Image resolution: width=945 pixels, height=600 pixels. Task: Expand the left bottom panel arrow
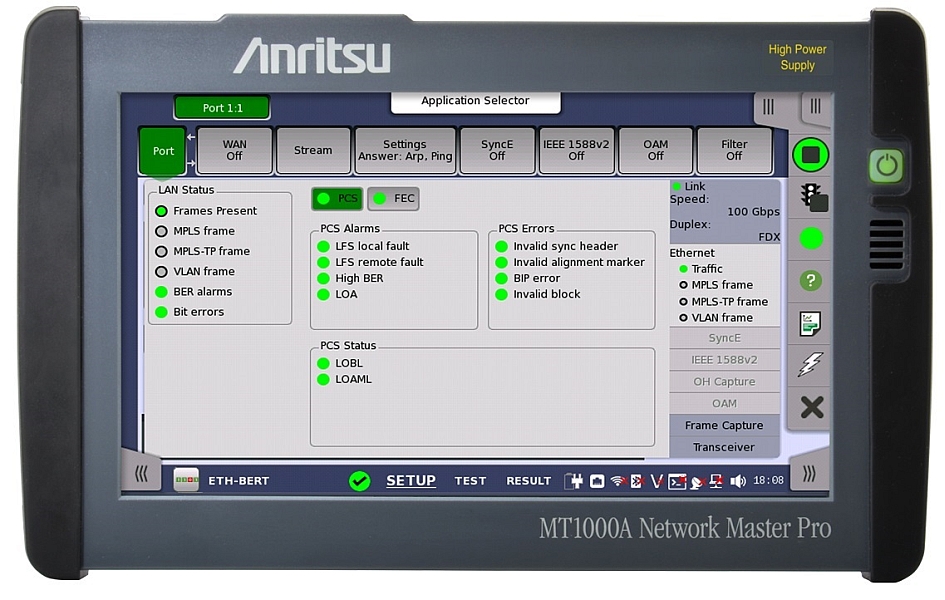pos(141,474)
